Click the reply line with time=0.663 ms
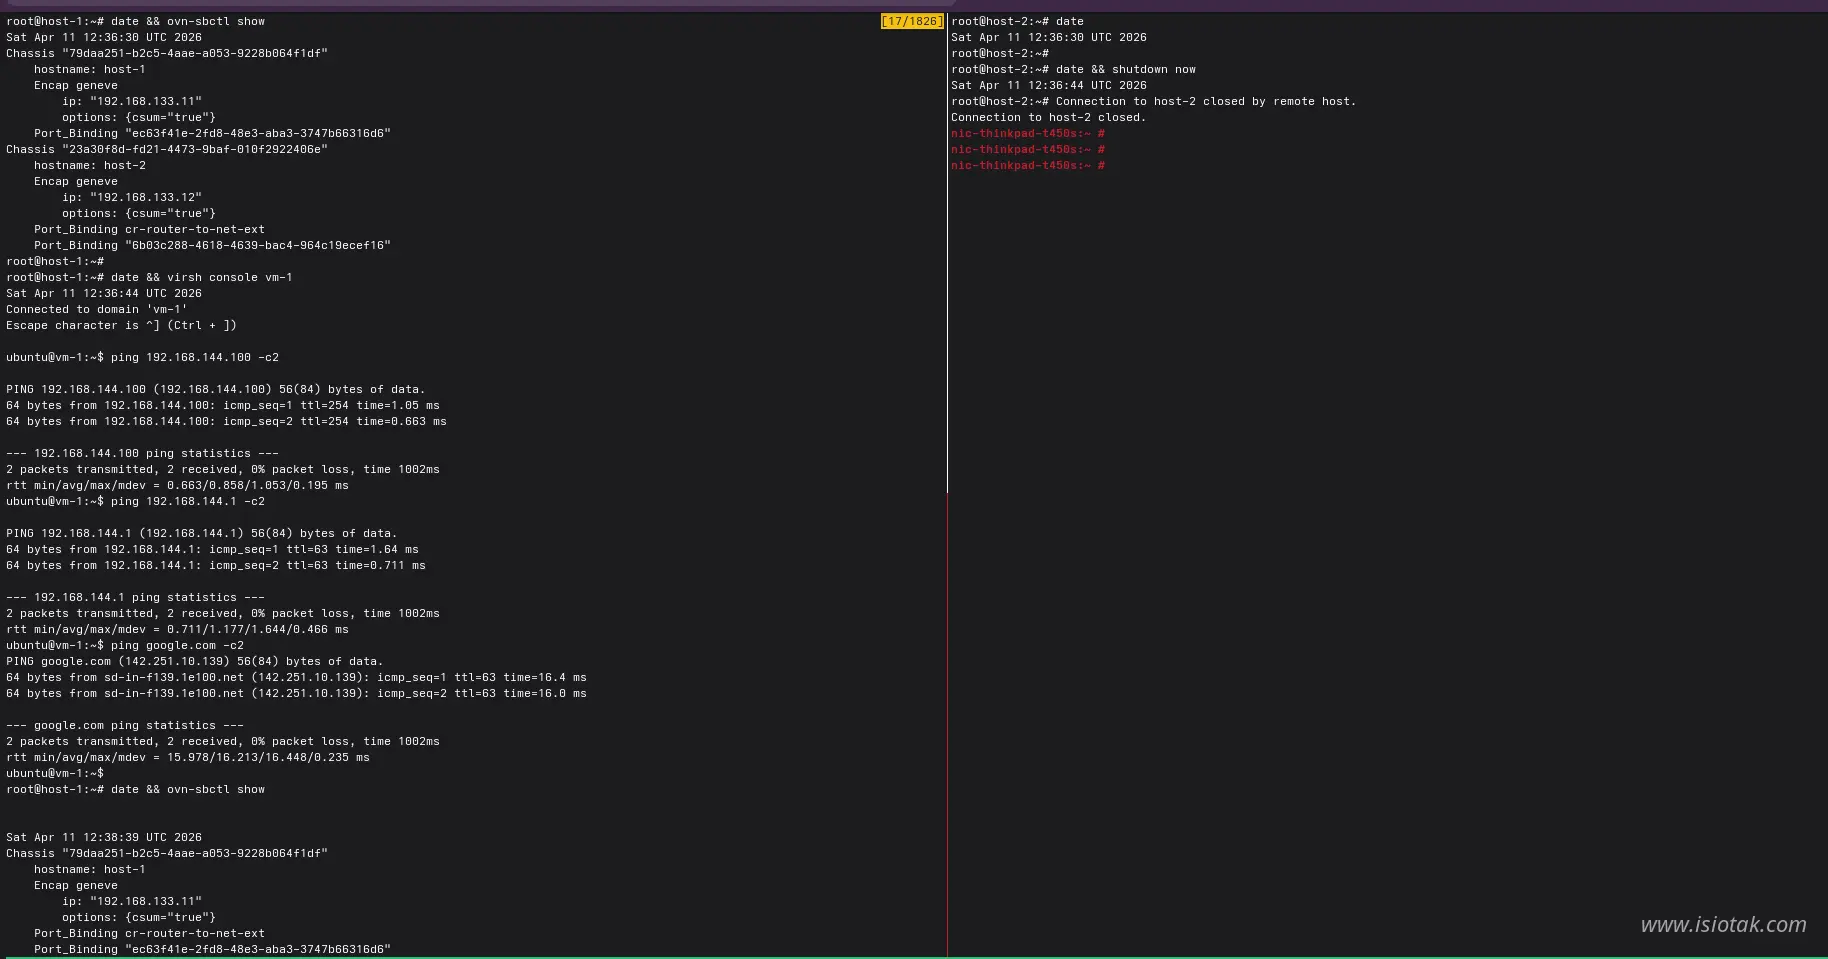Viewport: 1828px width, 959px height. click(226, 421)
